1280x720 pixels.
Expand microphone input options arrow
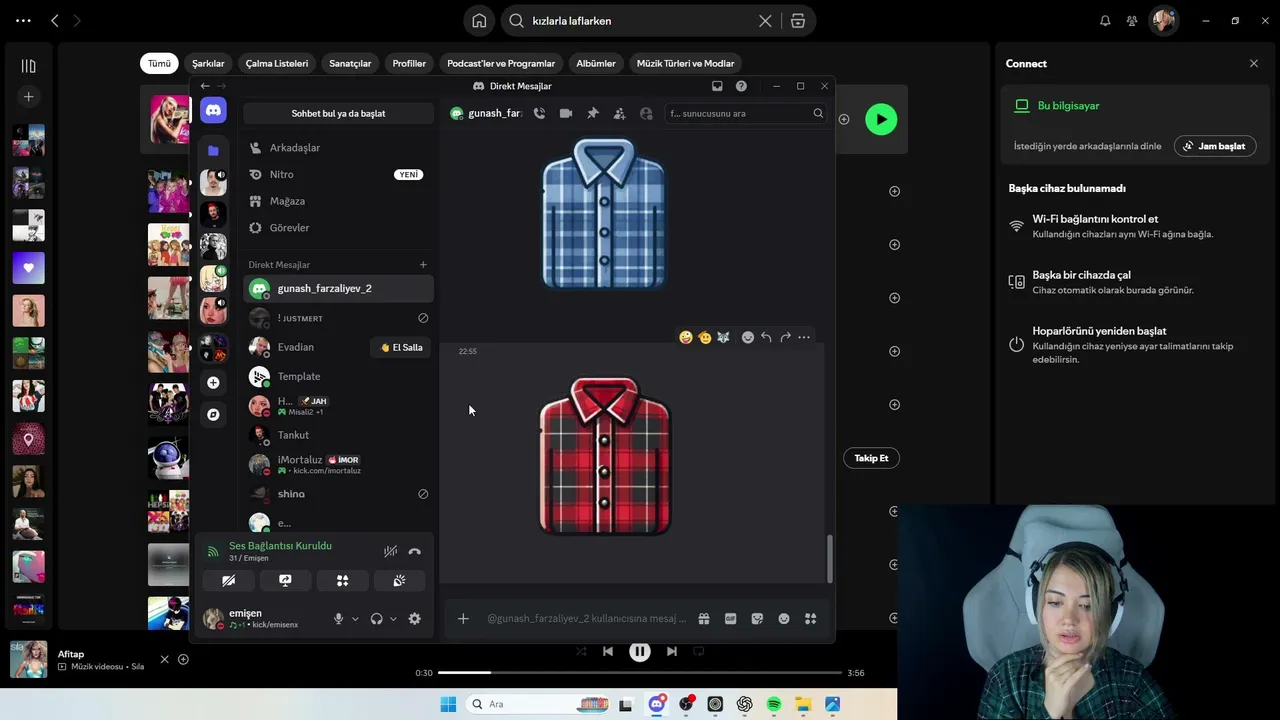coord(355,619)
